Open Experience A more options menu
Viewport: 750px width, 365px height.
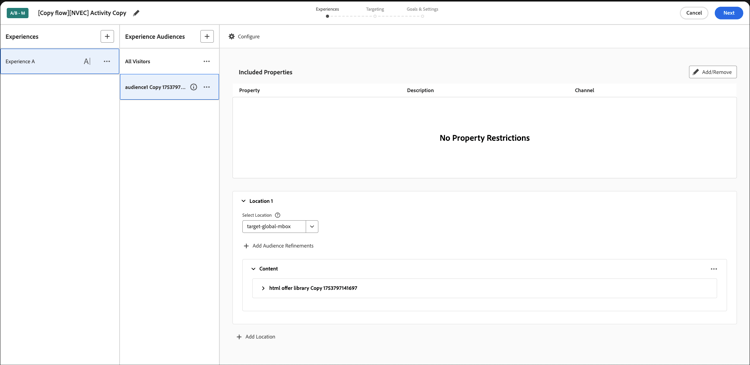point(107,61)
